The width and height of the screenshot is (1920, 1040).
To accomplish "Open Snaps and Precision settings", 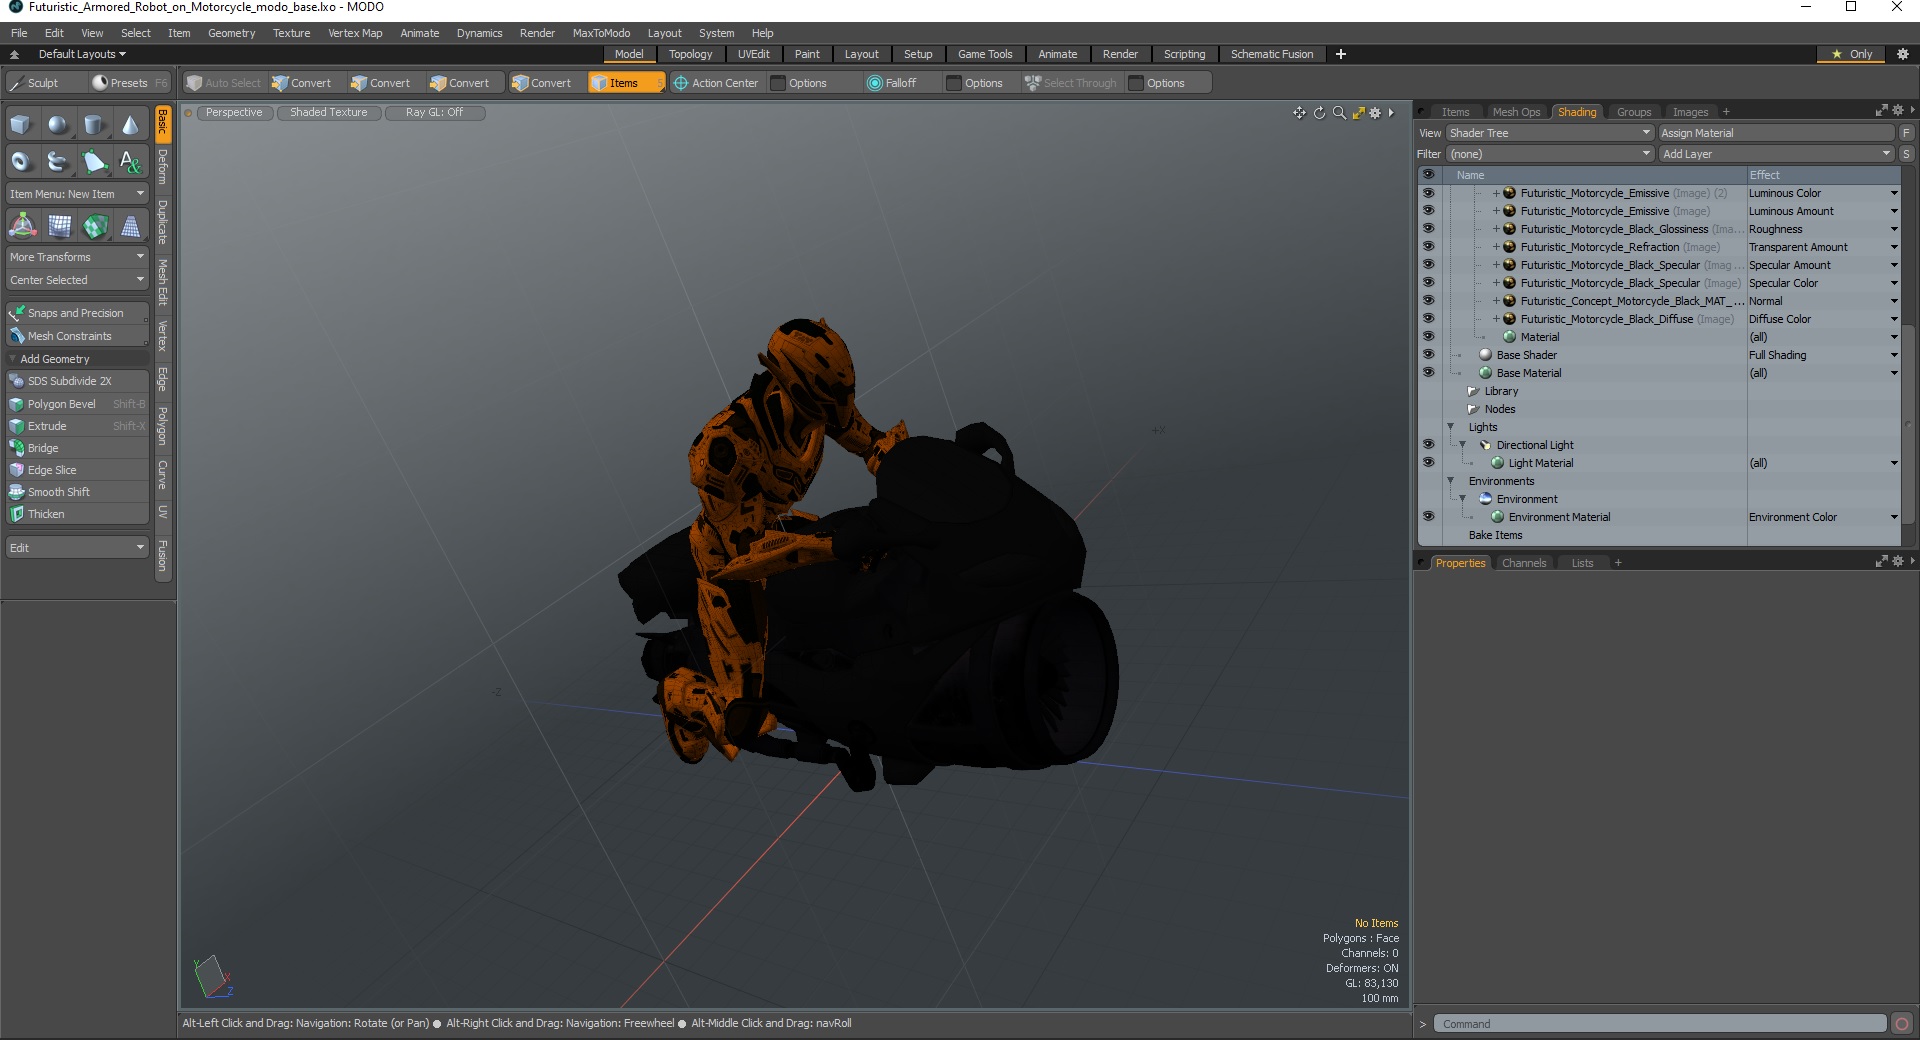I will [77, 313].
